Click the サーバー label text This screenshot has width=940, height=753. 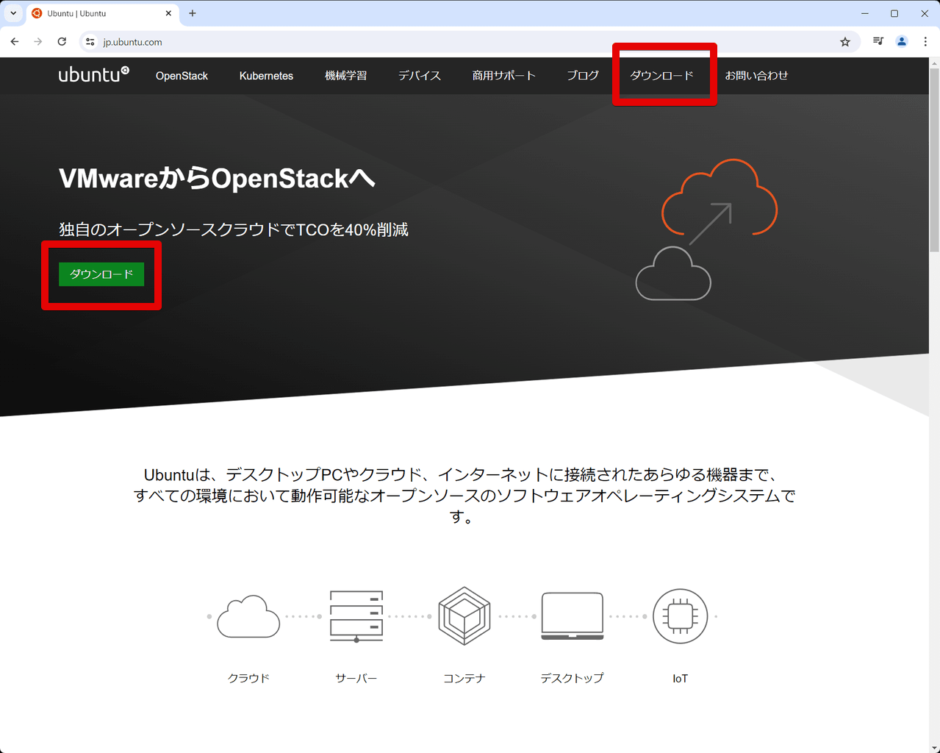pyautogui.click(x=356, y=679)
